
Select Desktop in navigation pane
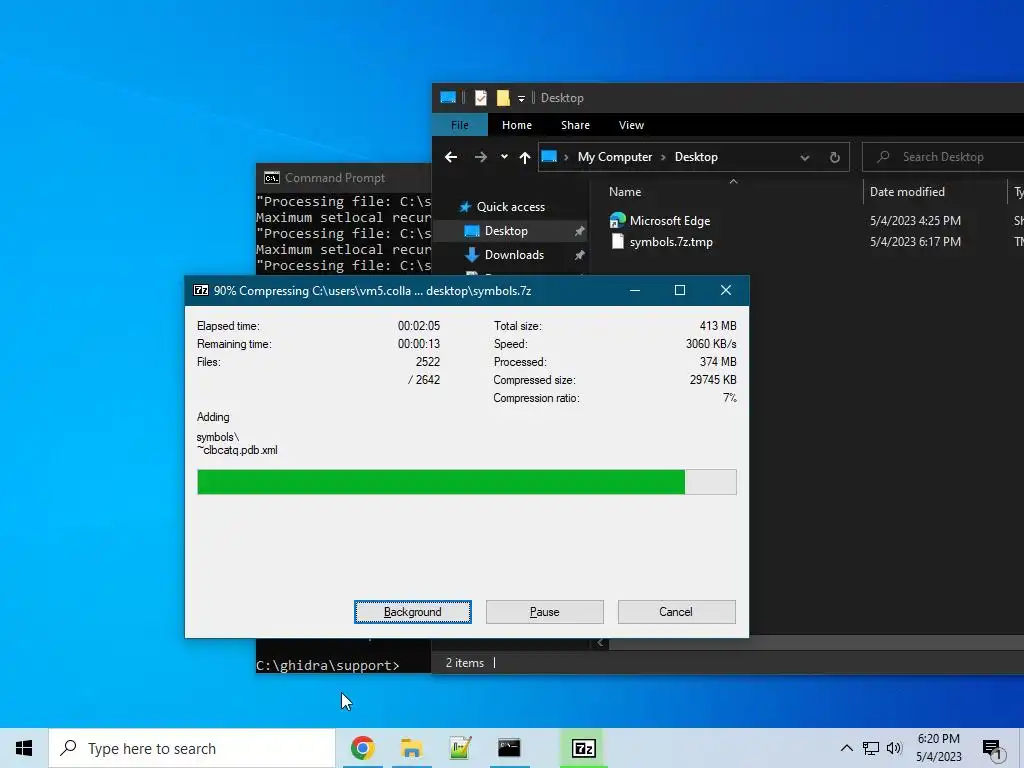pyautogui.click(x=506, y=231)
